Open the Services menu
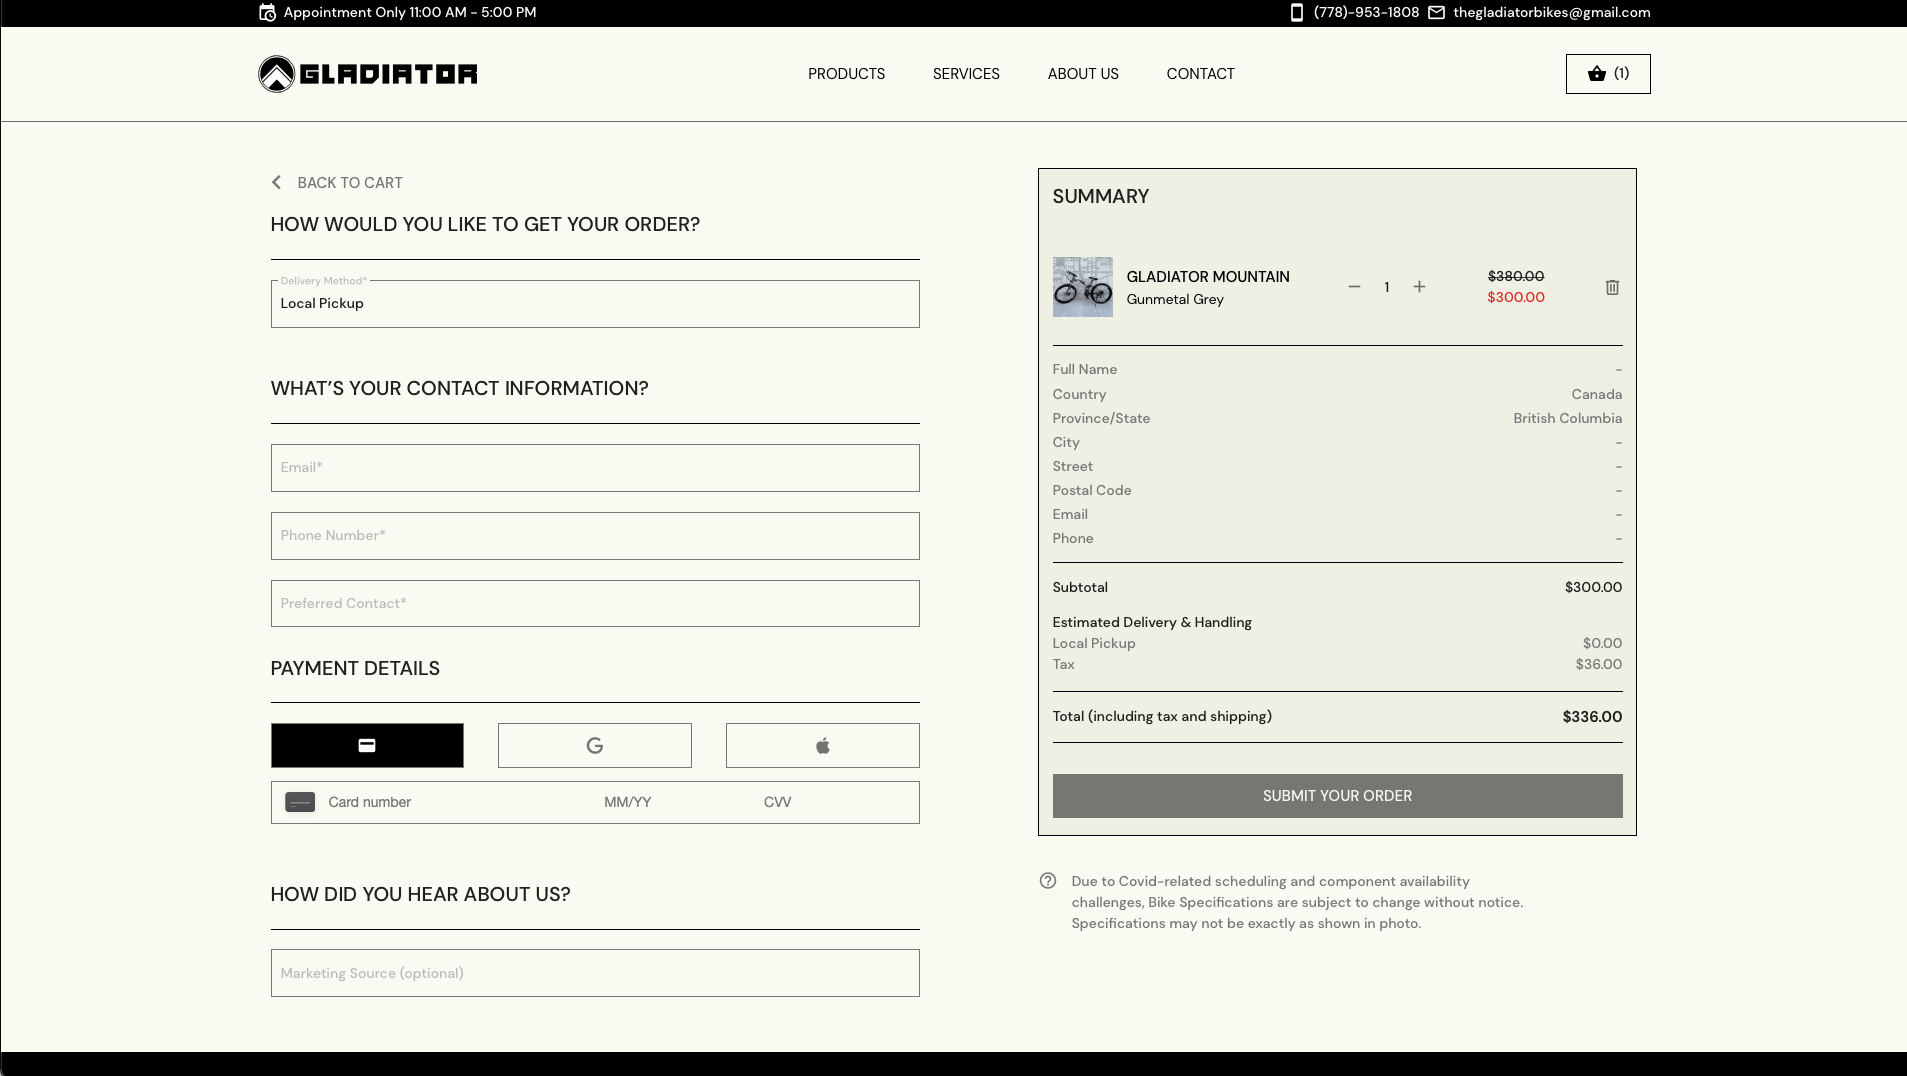 point(966,74)
